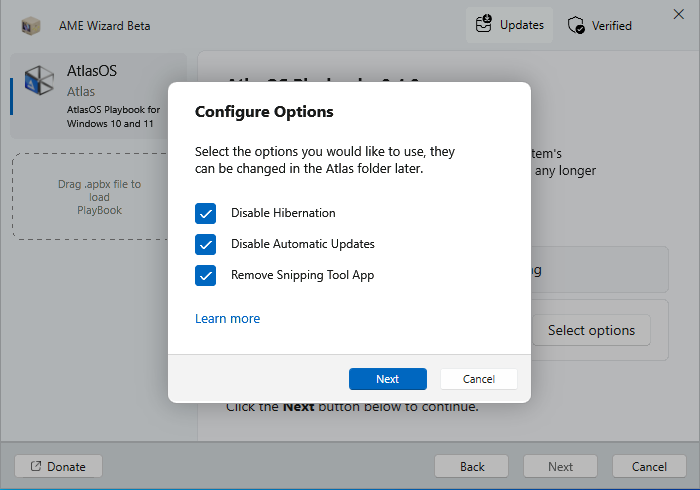
Task: Close the AME Wizard window
Action: coord(679,14)
